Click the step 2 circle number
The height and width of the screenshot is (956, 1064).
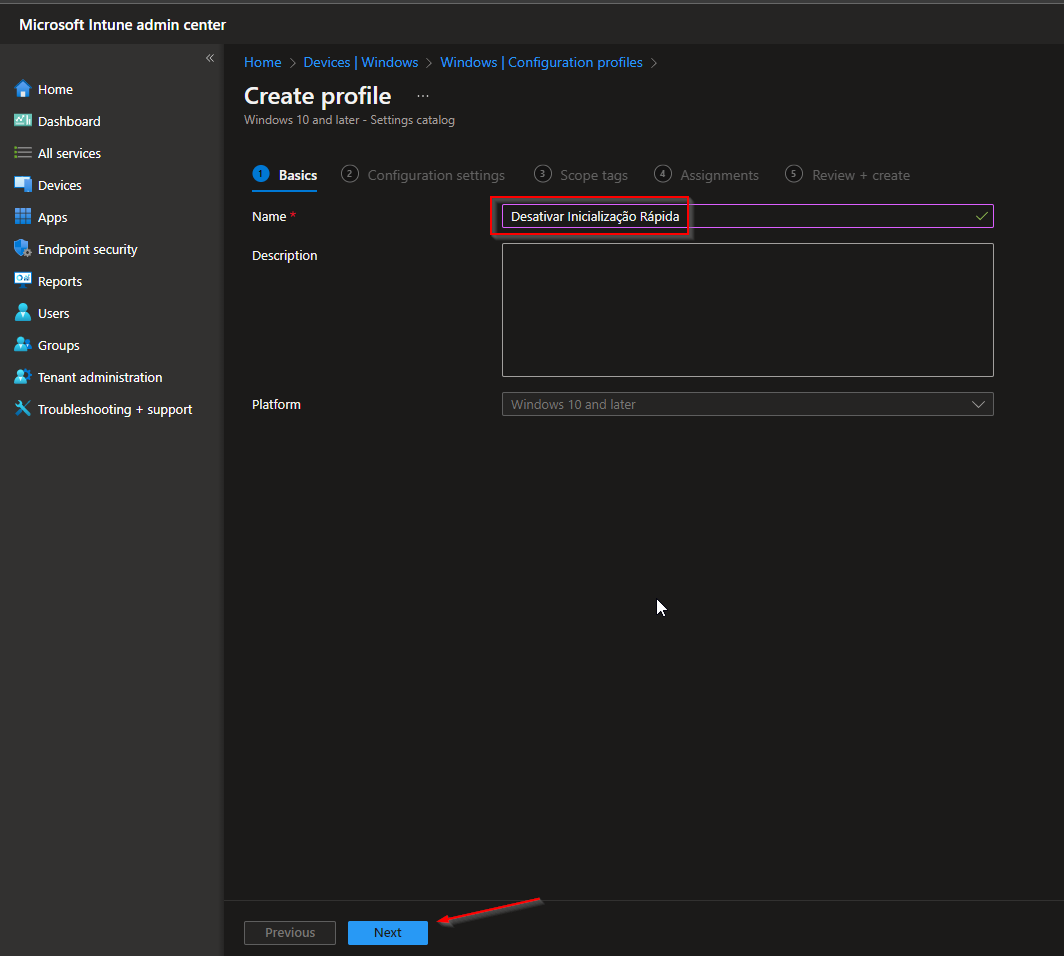349,174
